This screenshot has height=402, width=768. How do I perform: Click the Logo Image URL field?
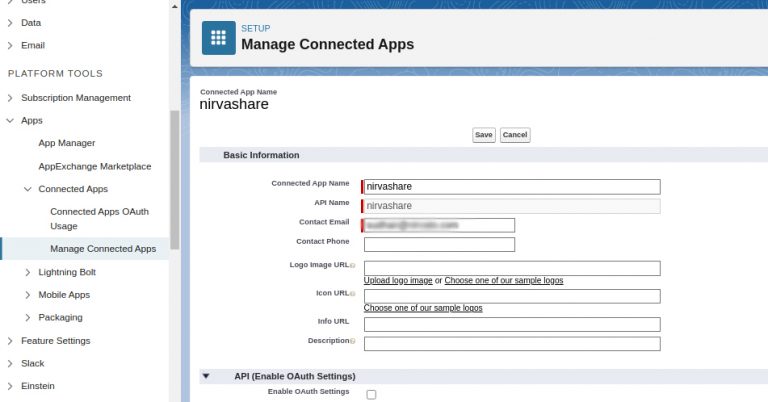tap(512, 268)
